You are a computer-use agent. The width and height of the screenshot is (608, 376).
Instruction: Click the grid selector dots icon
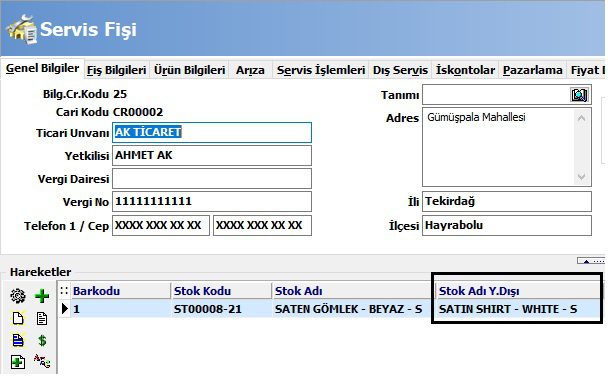pyautogui.click(x=64, y=291)
